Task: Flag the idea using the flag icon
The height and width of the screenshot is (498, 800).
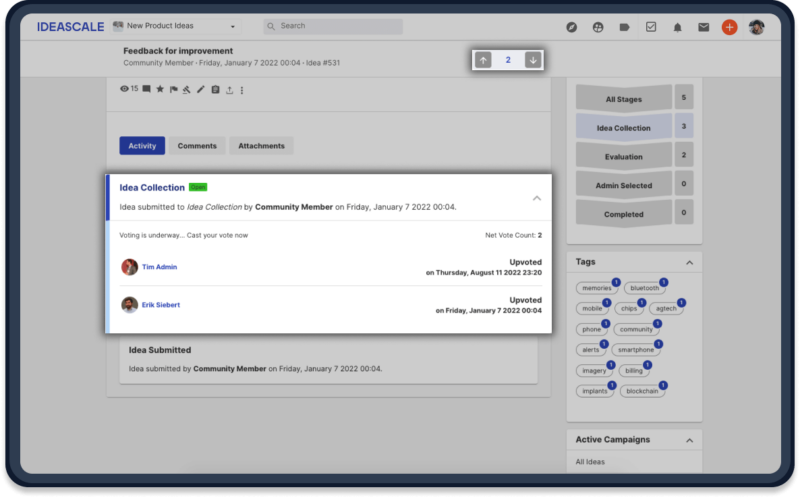Action: [173, 90]
